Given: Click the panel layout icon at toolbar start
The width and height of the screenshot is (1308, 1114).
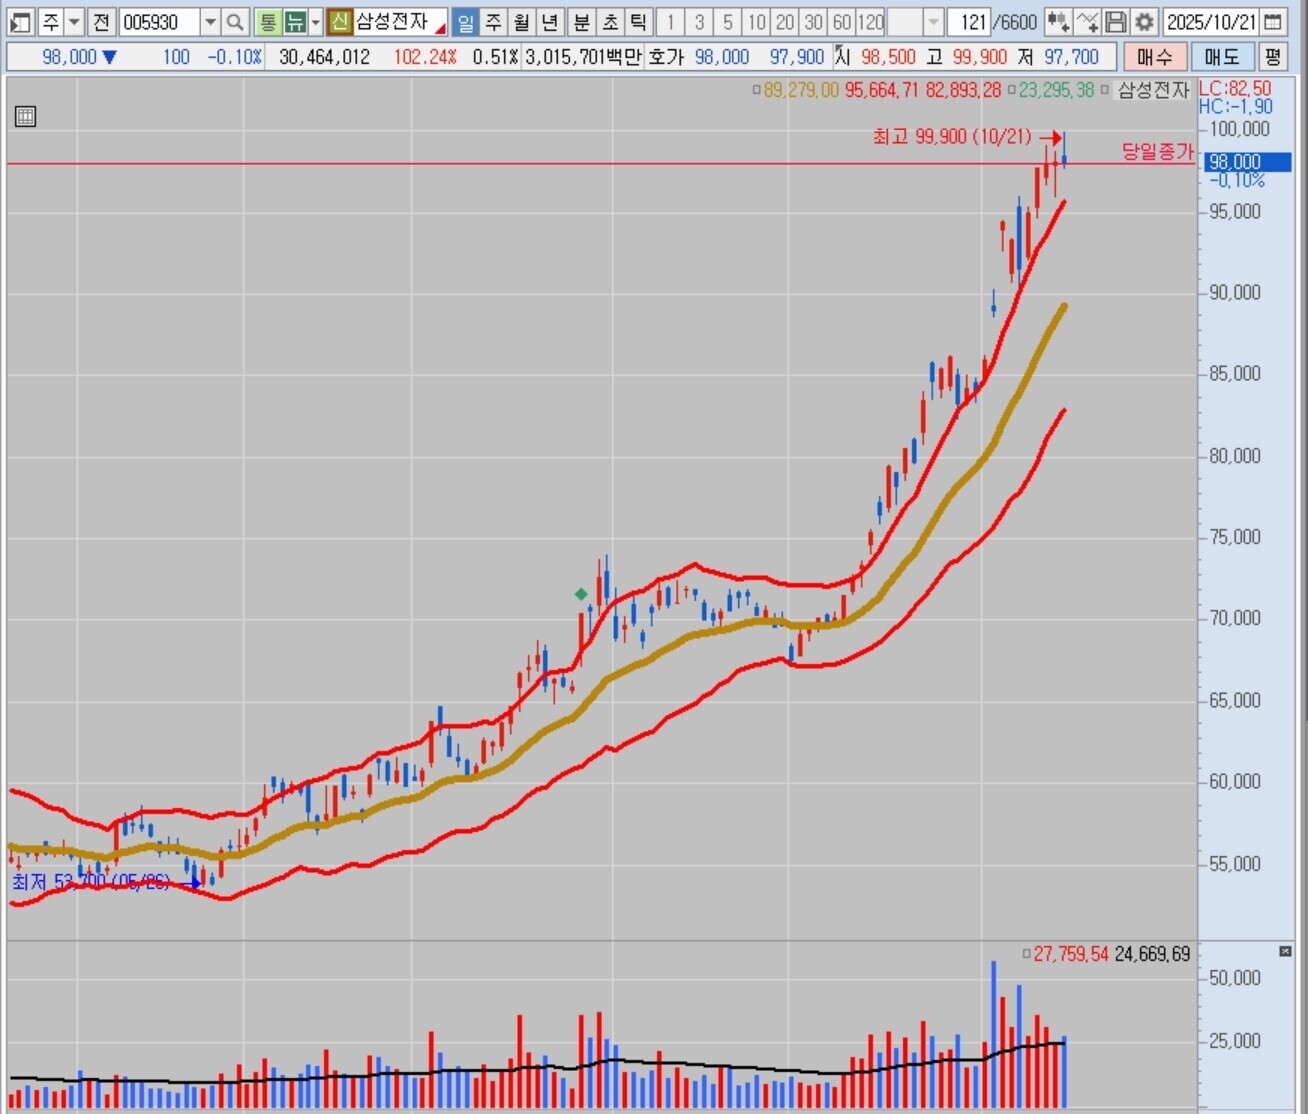Looking at the screenshot, I should 20,22.
